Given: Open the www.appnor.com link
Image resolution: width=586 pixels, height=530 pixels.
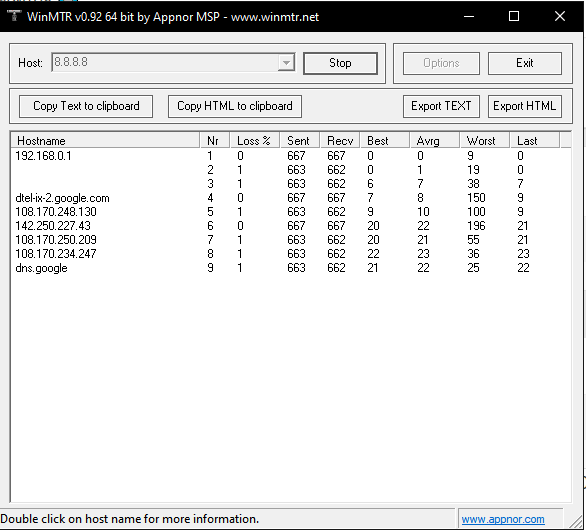Looking at the screenshot, I should click(503, 519).
